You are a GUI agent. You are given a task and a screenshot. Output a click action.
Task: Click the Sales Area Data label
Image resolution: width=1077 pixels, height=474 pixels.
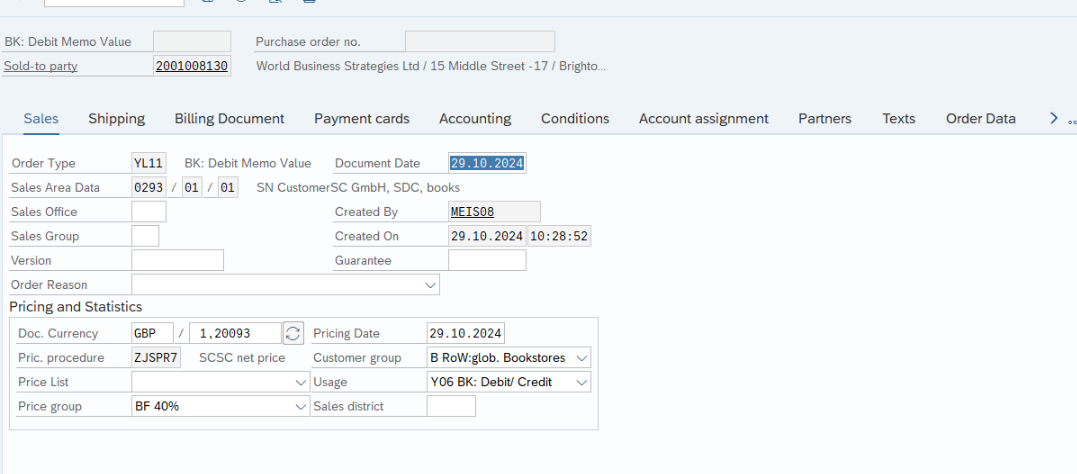coord(55,188)
